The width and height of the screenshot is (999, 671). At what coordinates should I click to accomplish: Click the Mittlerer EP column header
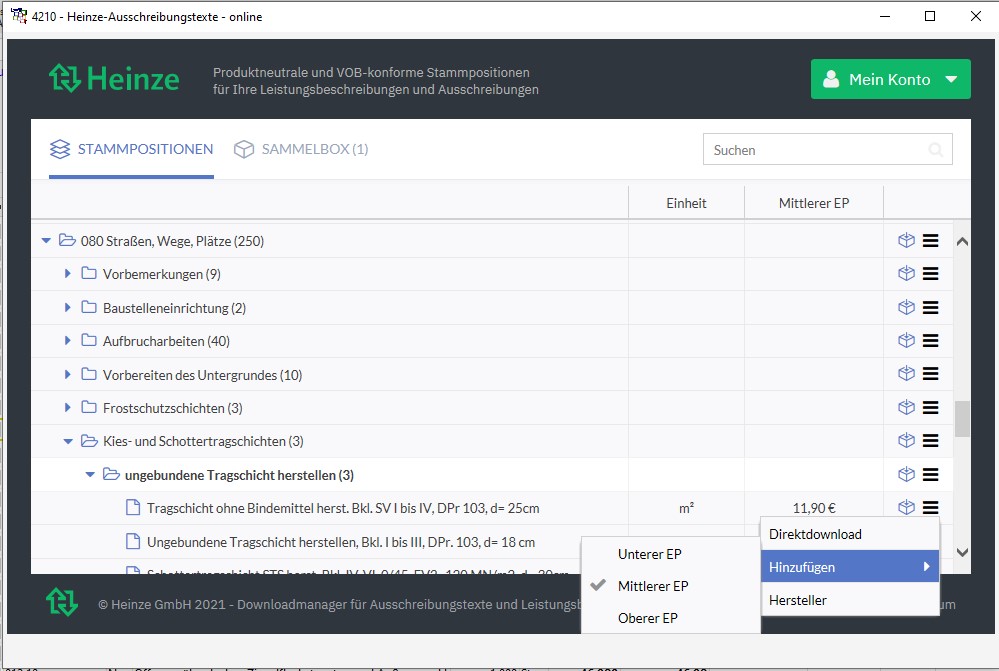tap(814, 203)
